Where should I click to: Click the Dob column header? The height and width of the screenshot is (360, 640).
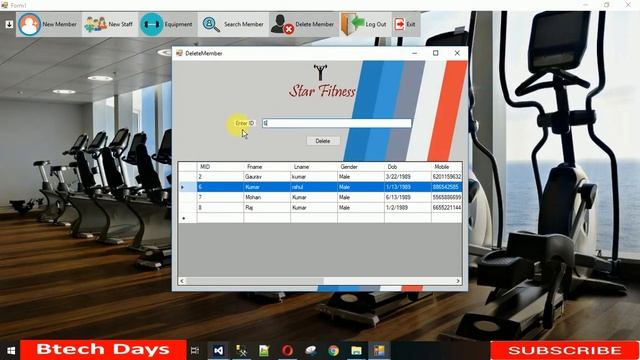click(408, 167)
